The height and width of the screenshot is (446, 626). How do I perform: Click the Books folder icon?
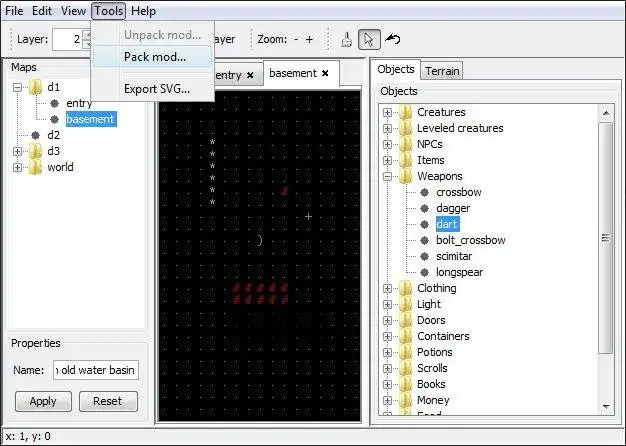[405, 384]
